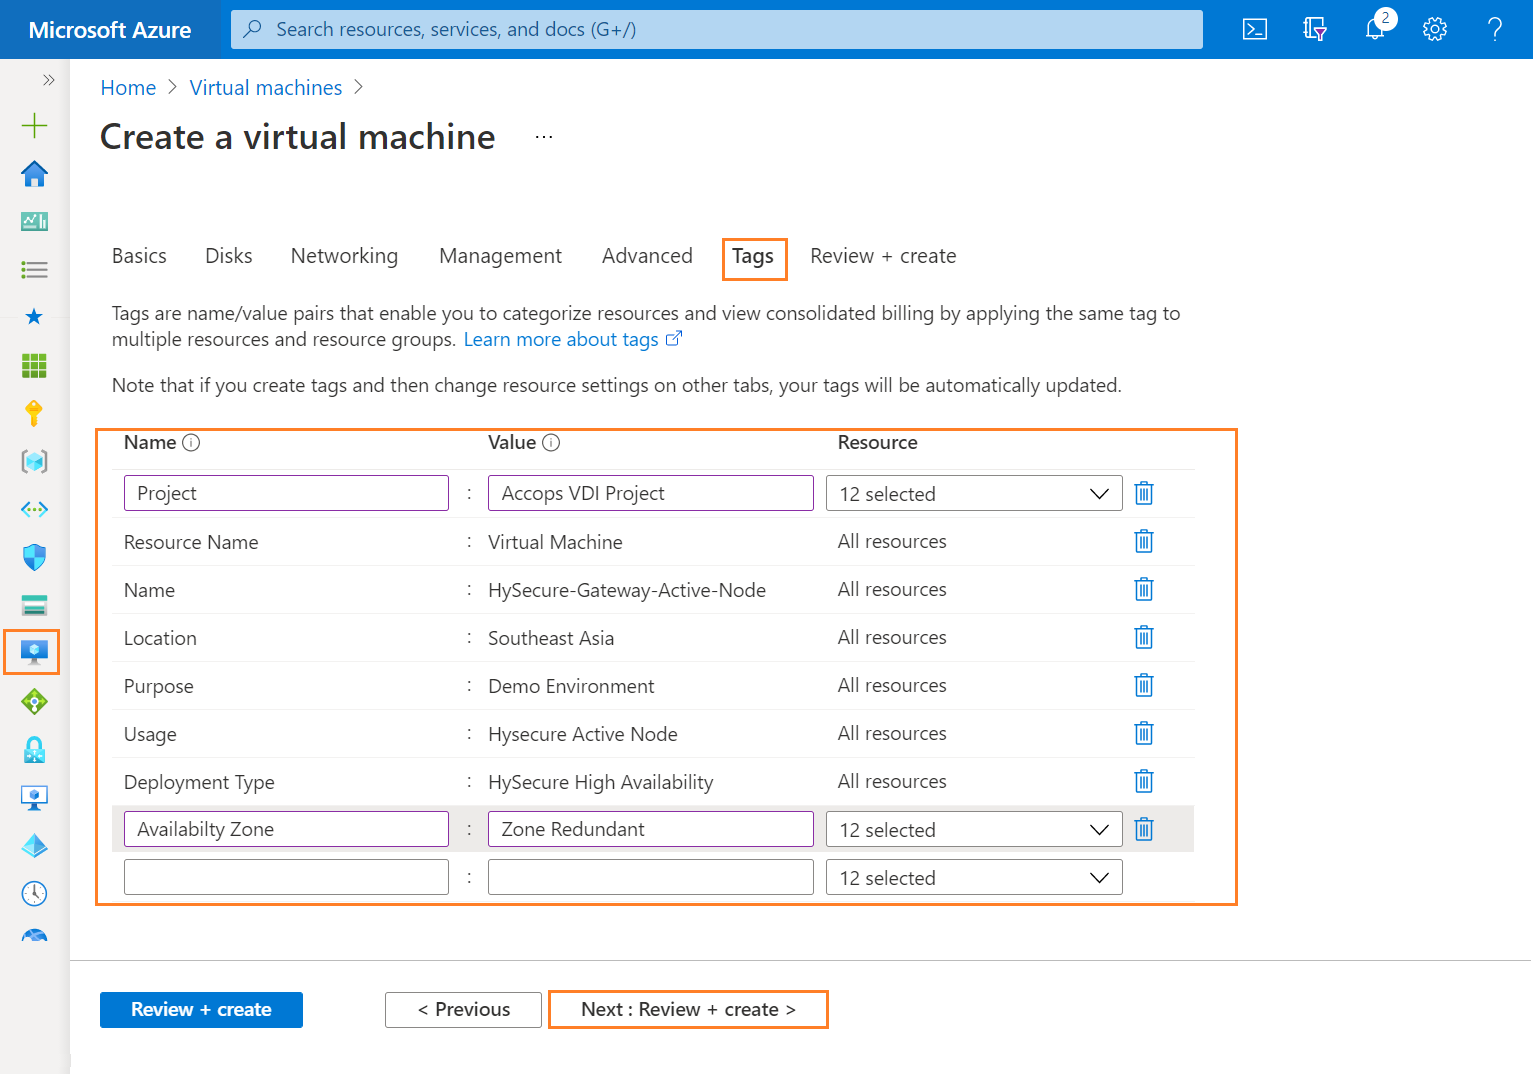Open resource dropdown on the empty tag row
Viewport: 1533px width, 1074px height.
tap(974, 877)
